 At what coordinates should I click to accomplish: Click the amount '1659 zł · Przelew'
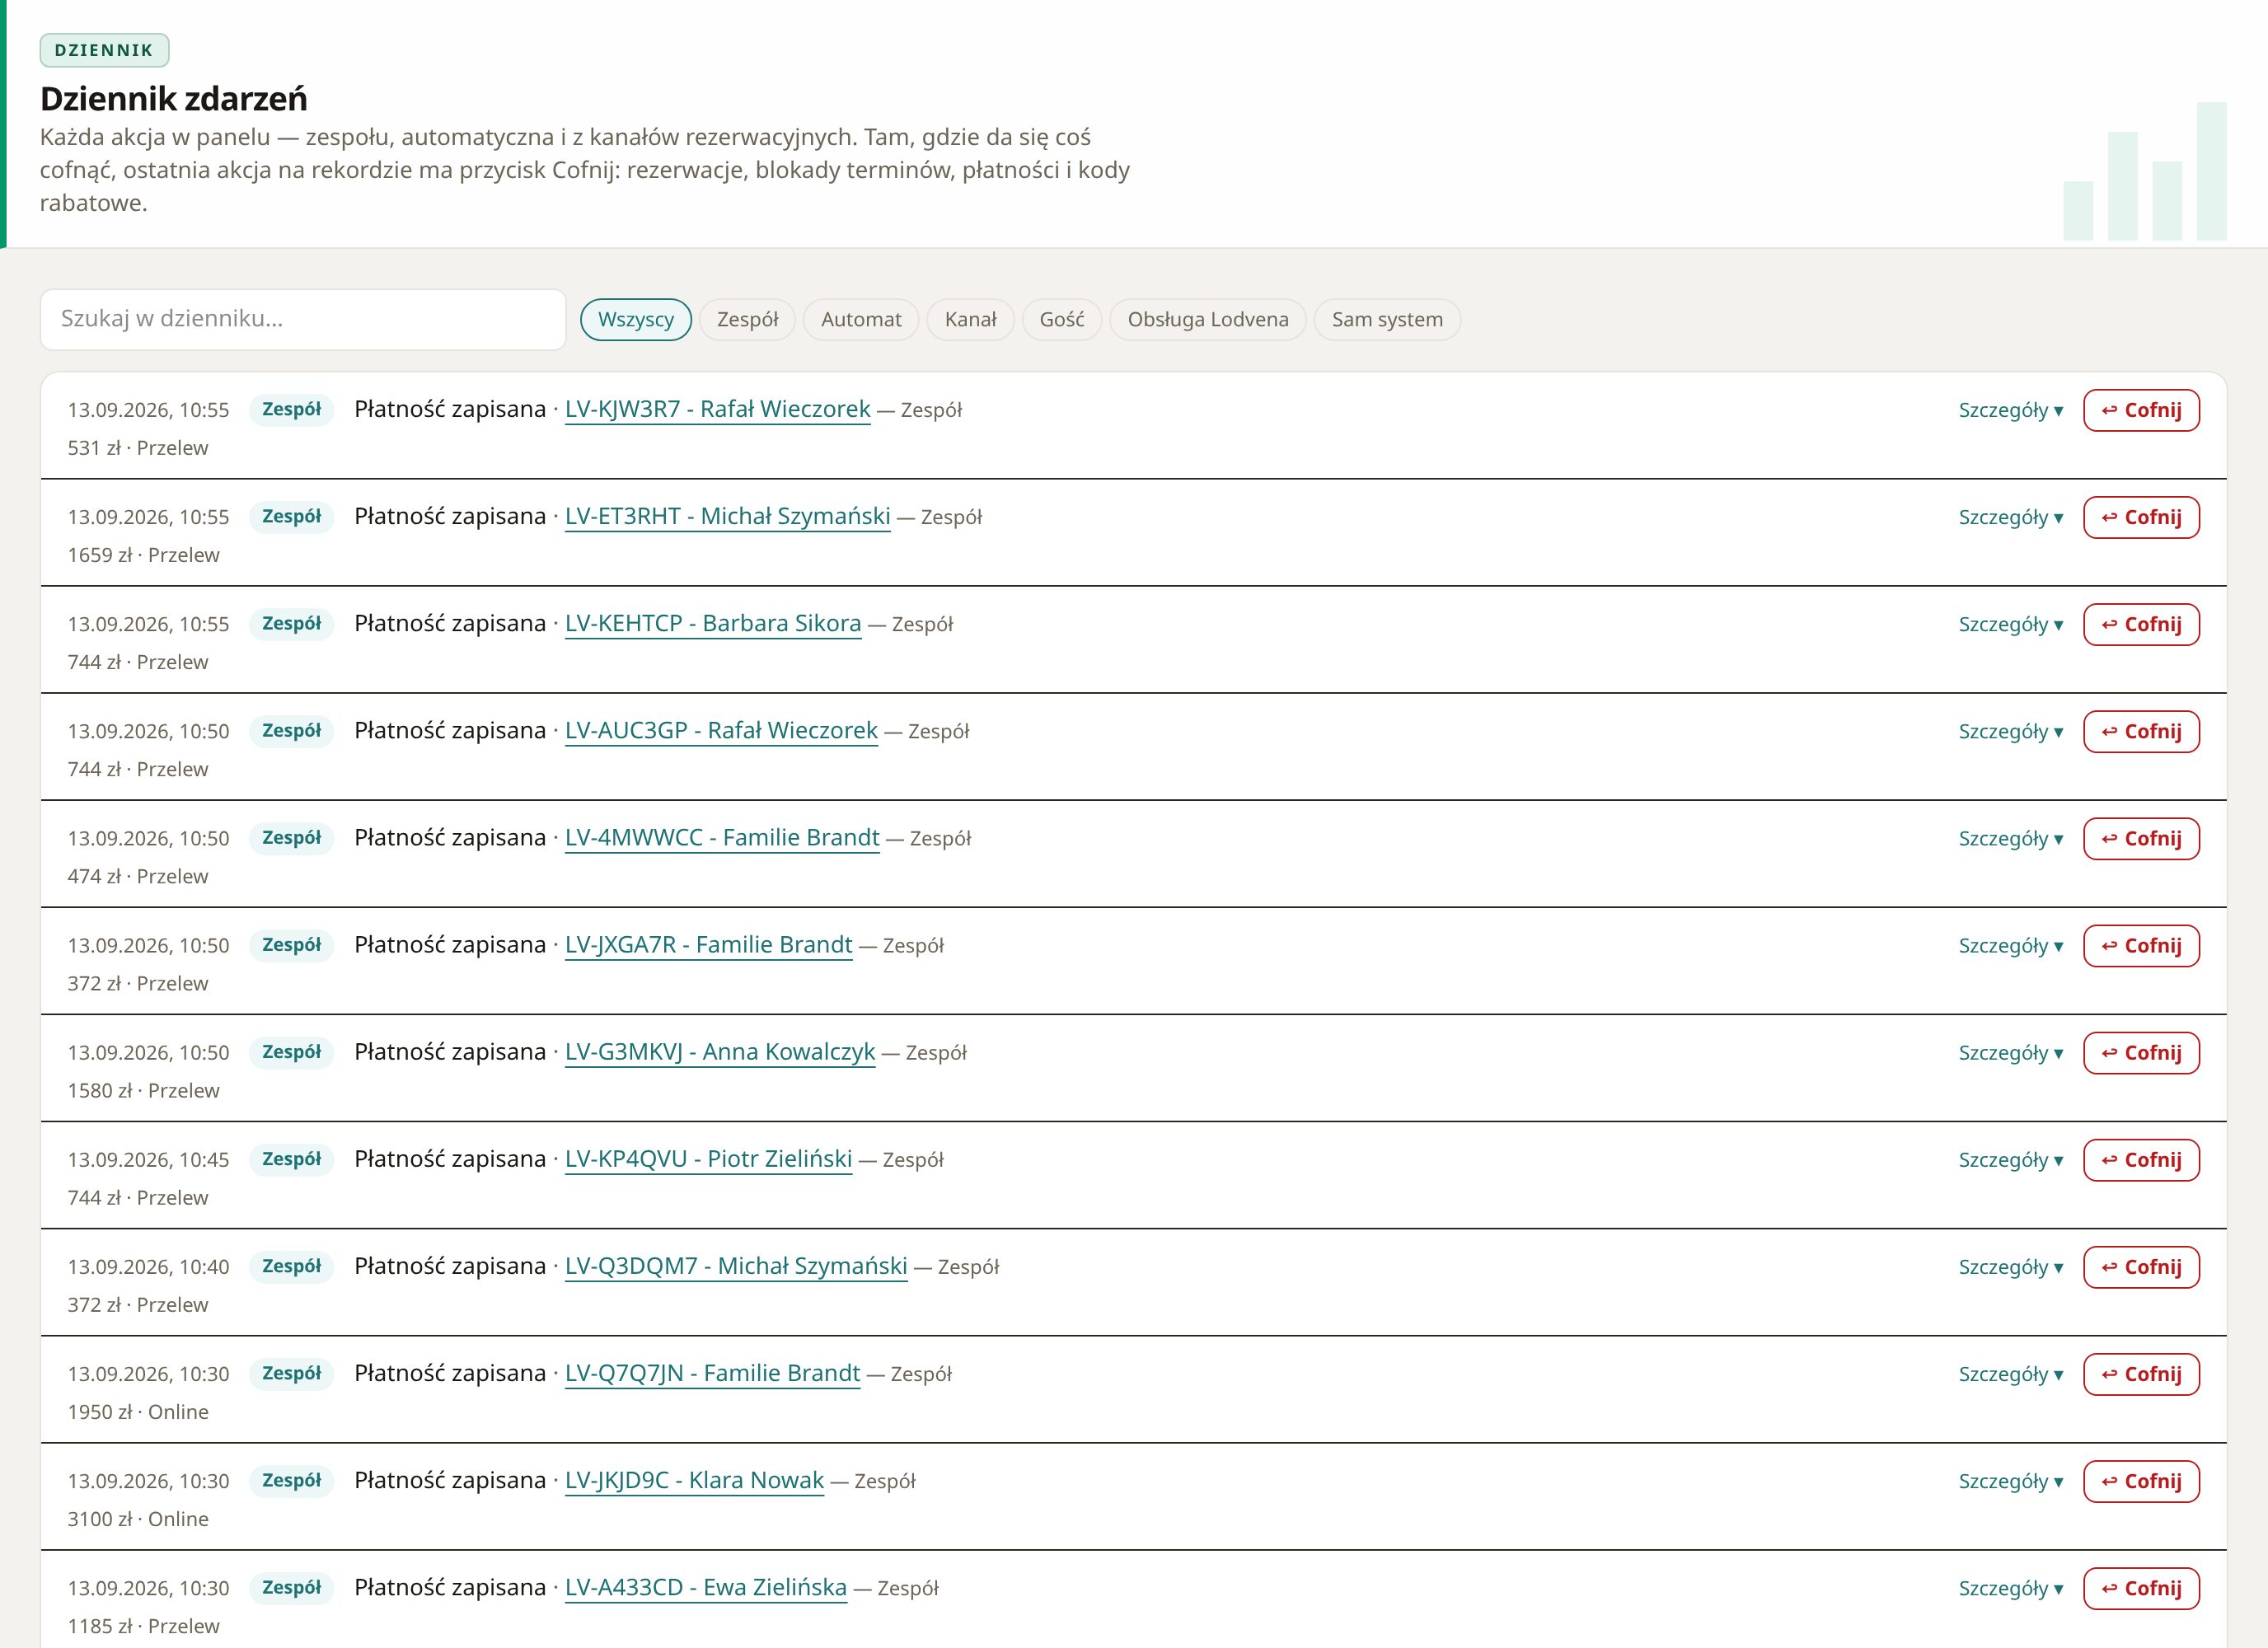pos(143,555)
